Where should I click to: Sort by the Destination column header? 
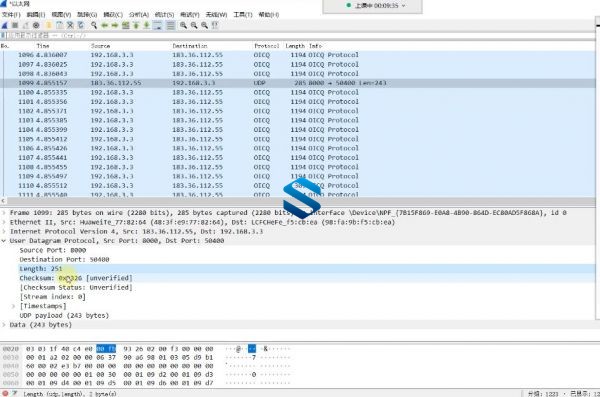(190, 46)
